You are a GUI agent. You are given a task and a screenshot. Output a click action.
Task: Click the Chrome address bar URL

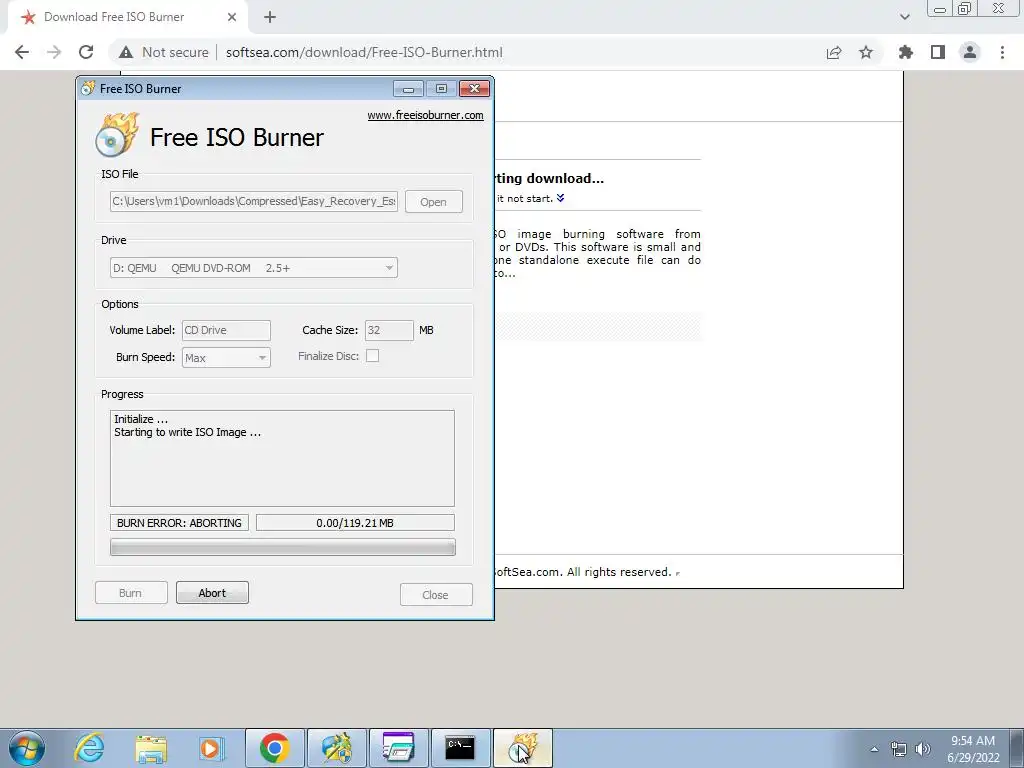click(364, 52)
